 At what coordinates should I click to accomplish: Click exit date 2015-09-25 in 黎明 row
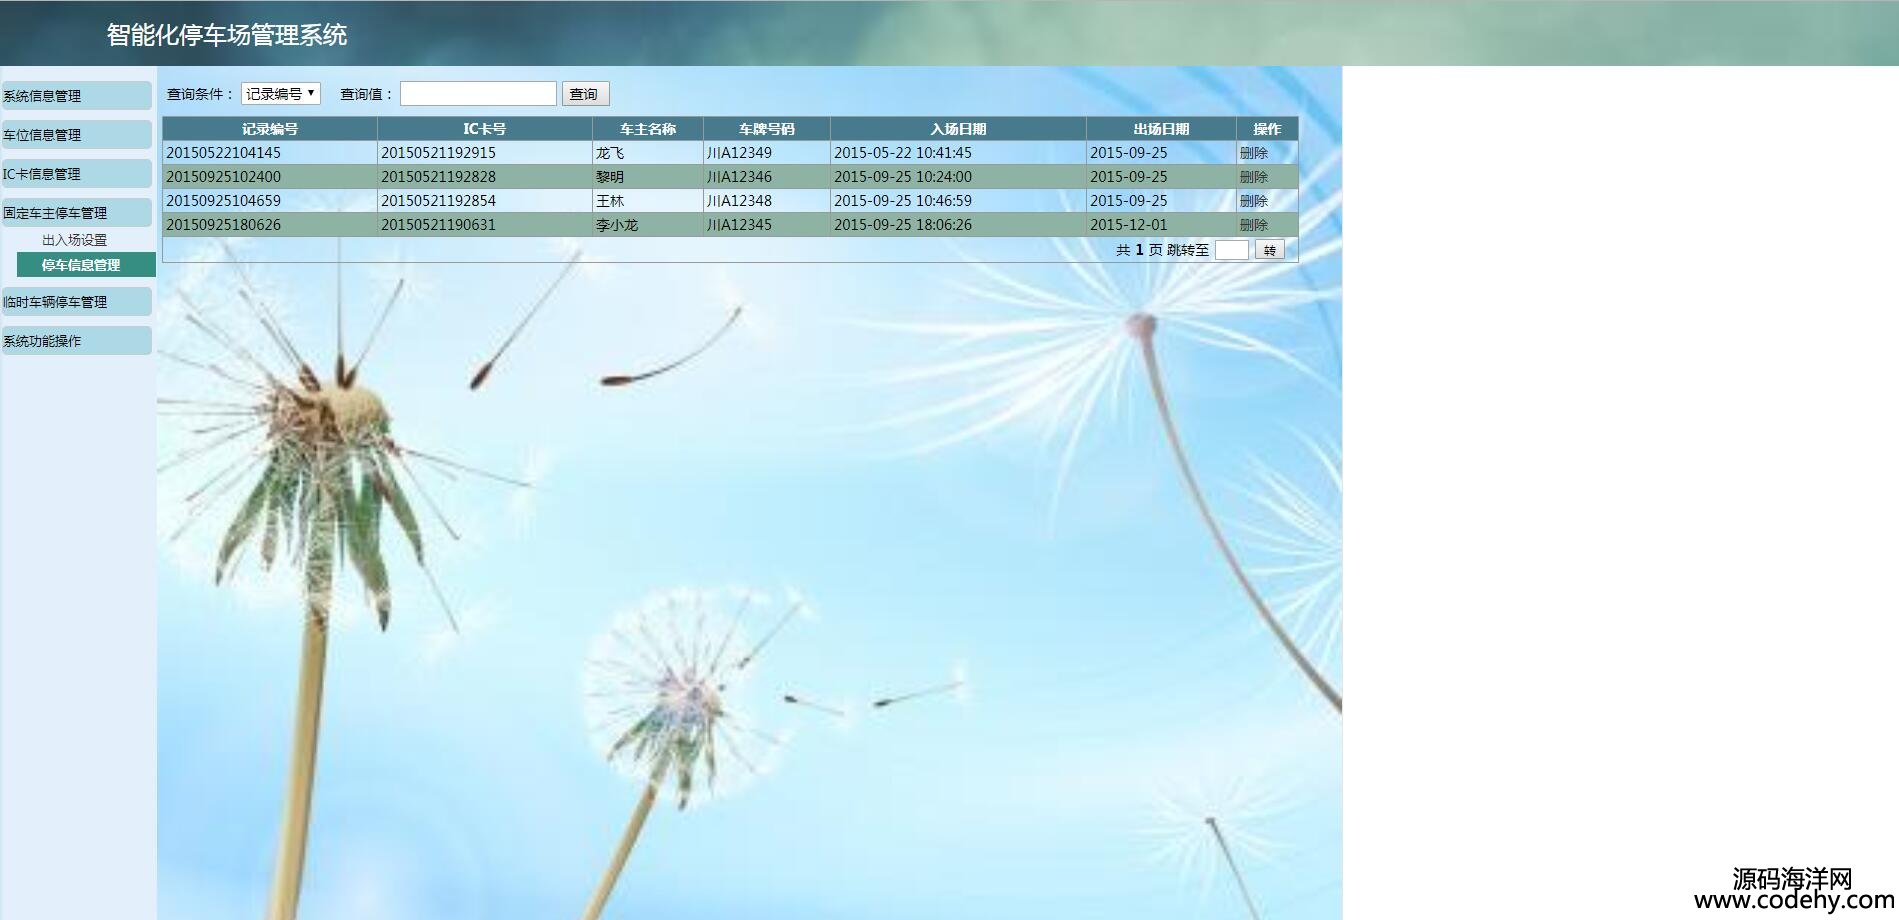pos(1129,177)
